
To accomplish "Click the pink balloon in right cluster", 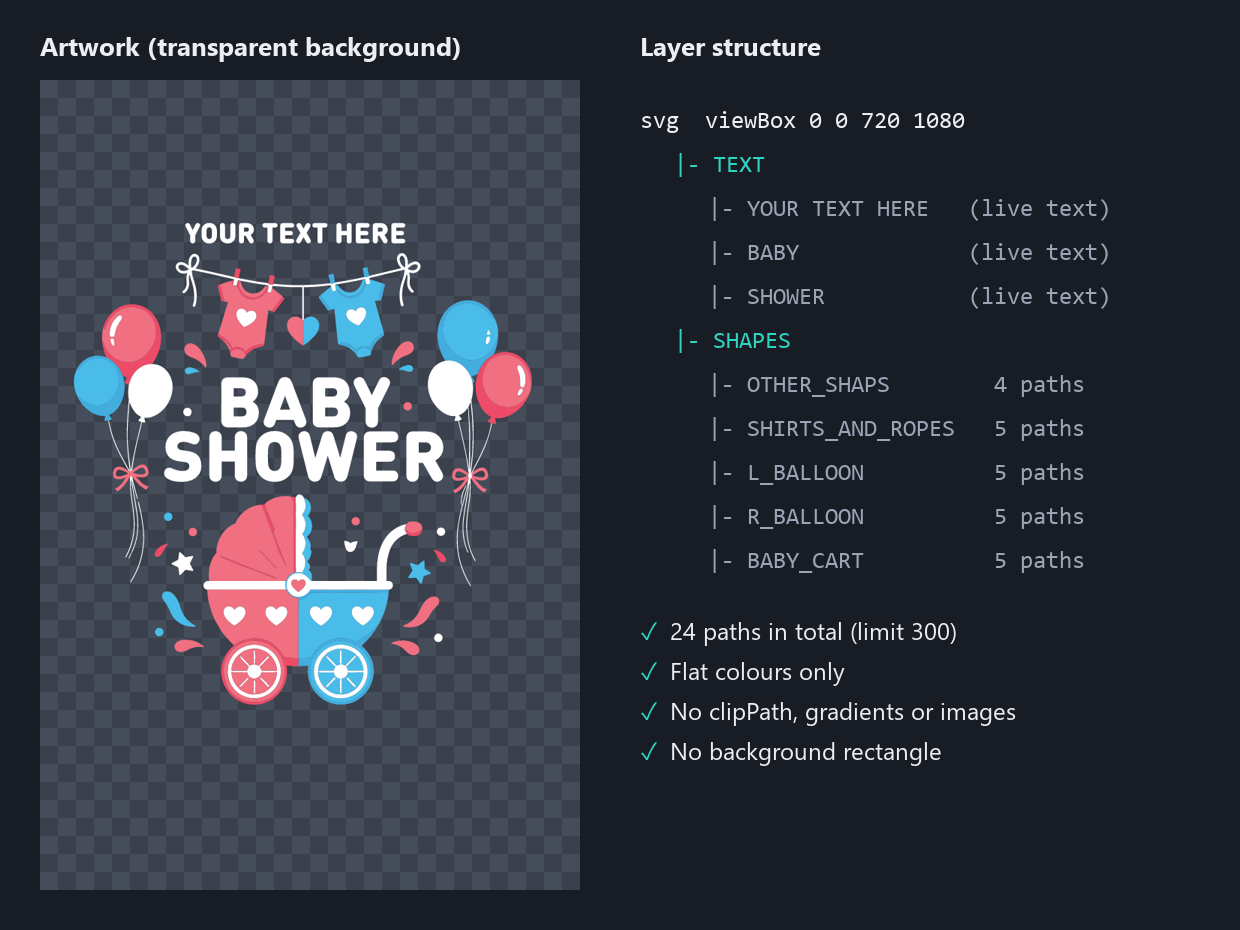I will 503,384.
